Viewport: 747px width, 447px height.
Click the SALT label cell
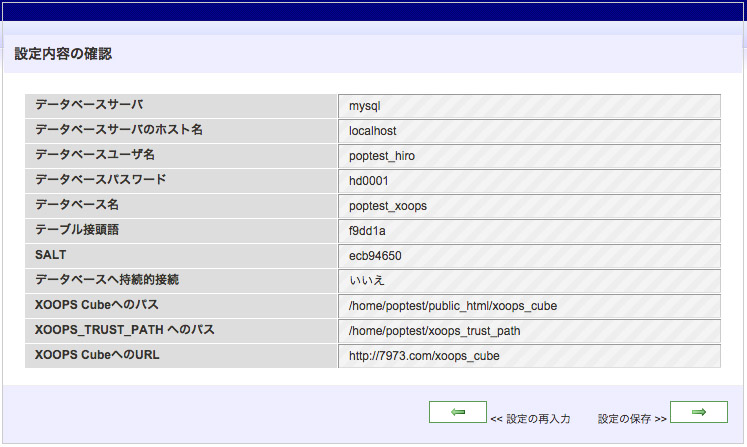(x=50, y=255)
